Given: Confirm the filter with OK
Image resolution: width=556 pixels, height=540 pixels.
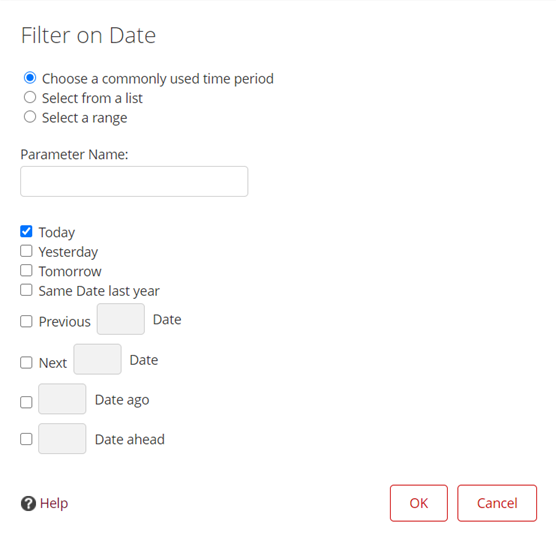Looking at the screenshot, I should [419, 503].
